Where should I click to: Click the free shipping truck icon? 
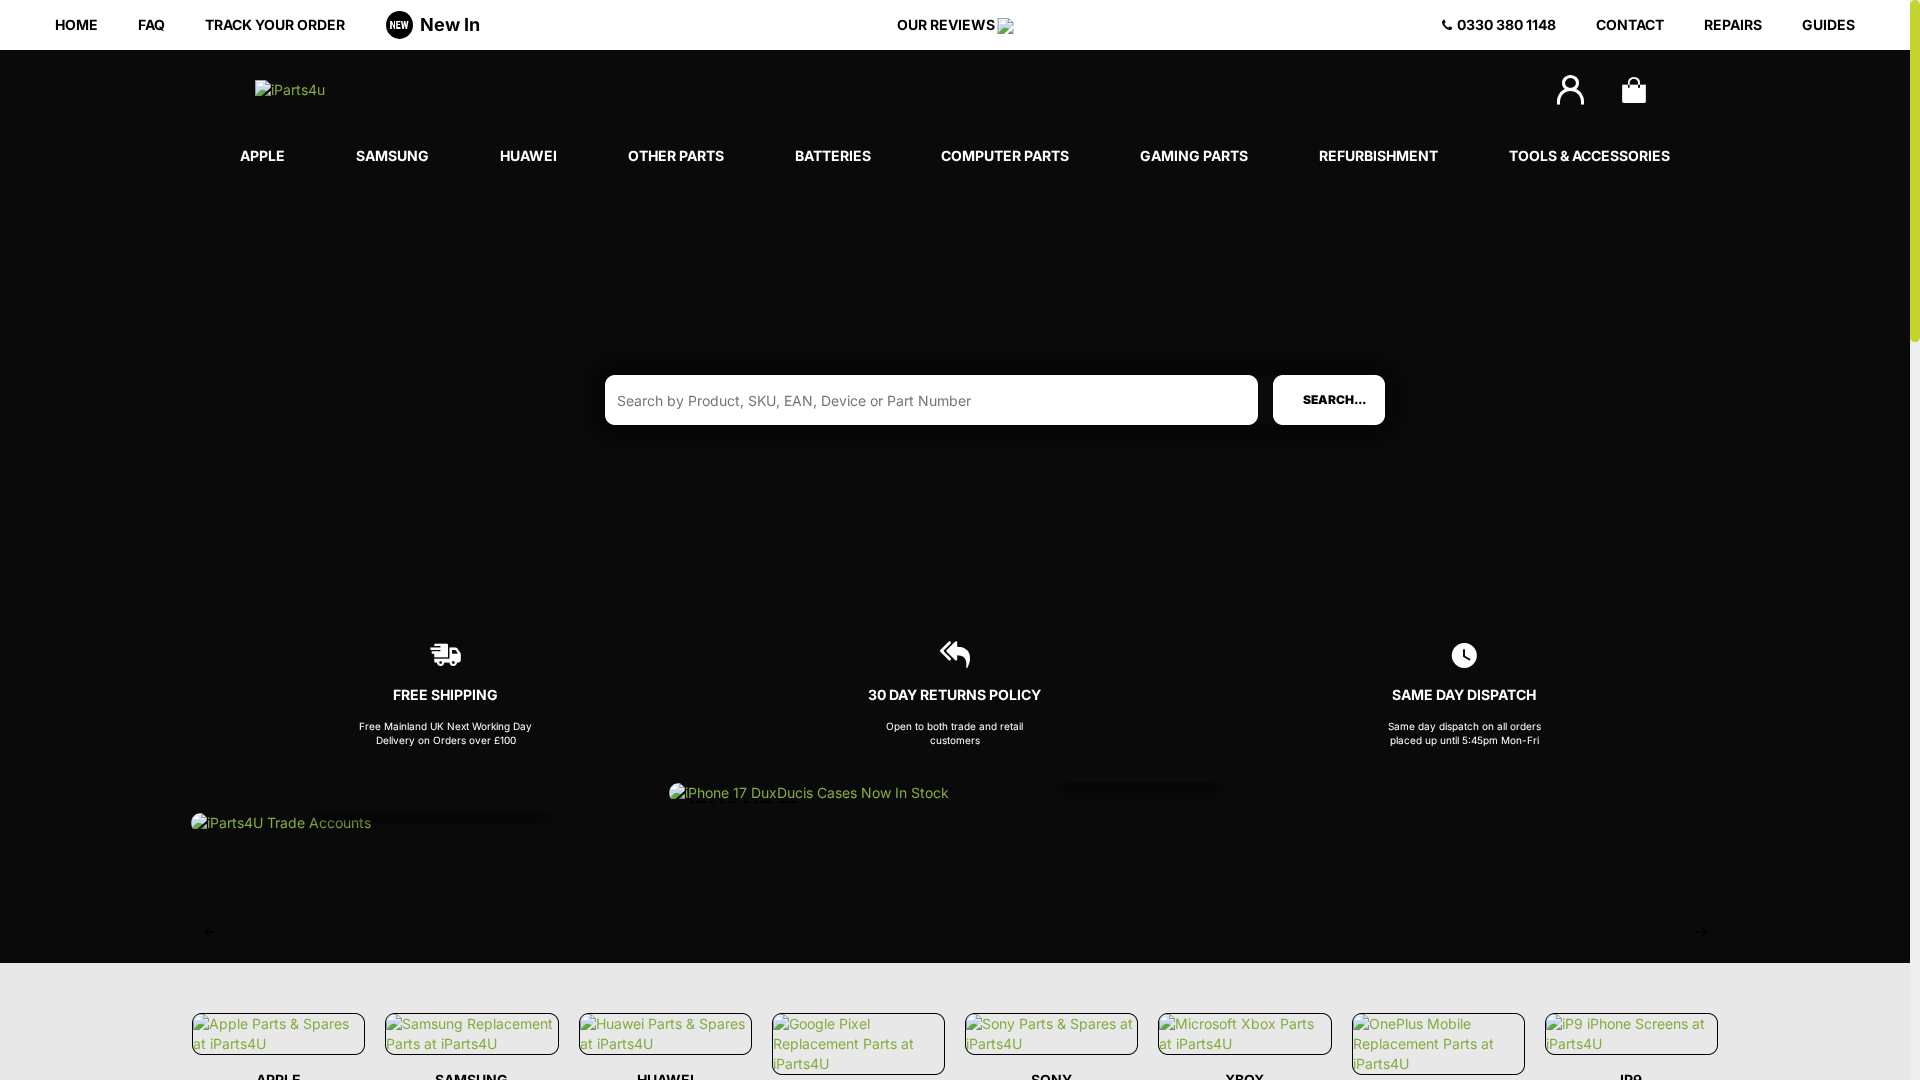click(x=445, y=655)
